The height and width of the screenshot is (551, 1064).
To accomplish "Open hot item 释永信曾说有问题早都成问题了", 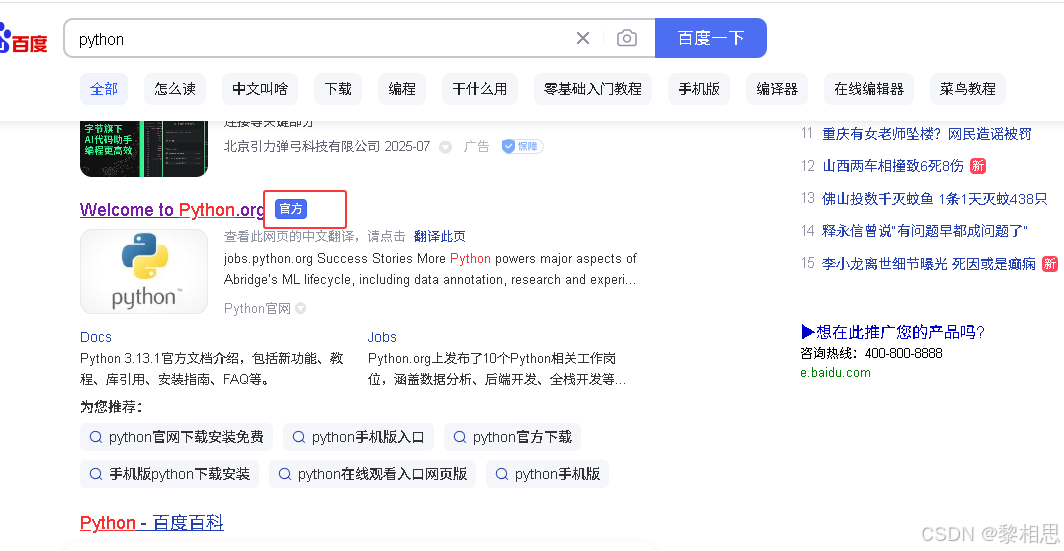I will click(925, 231).
